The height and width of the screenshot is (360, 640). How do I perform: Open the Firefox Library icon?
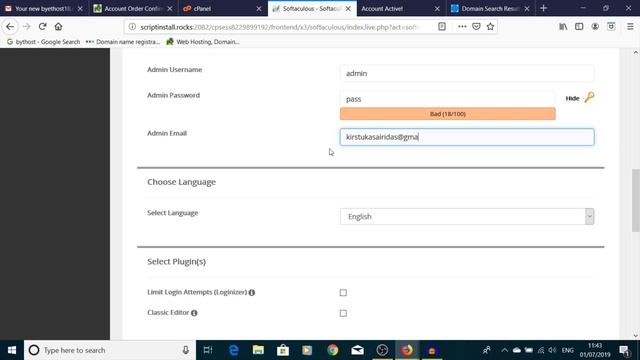click(x=563, y=27)
